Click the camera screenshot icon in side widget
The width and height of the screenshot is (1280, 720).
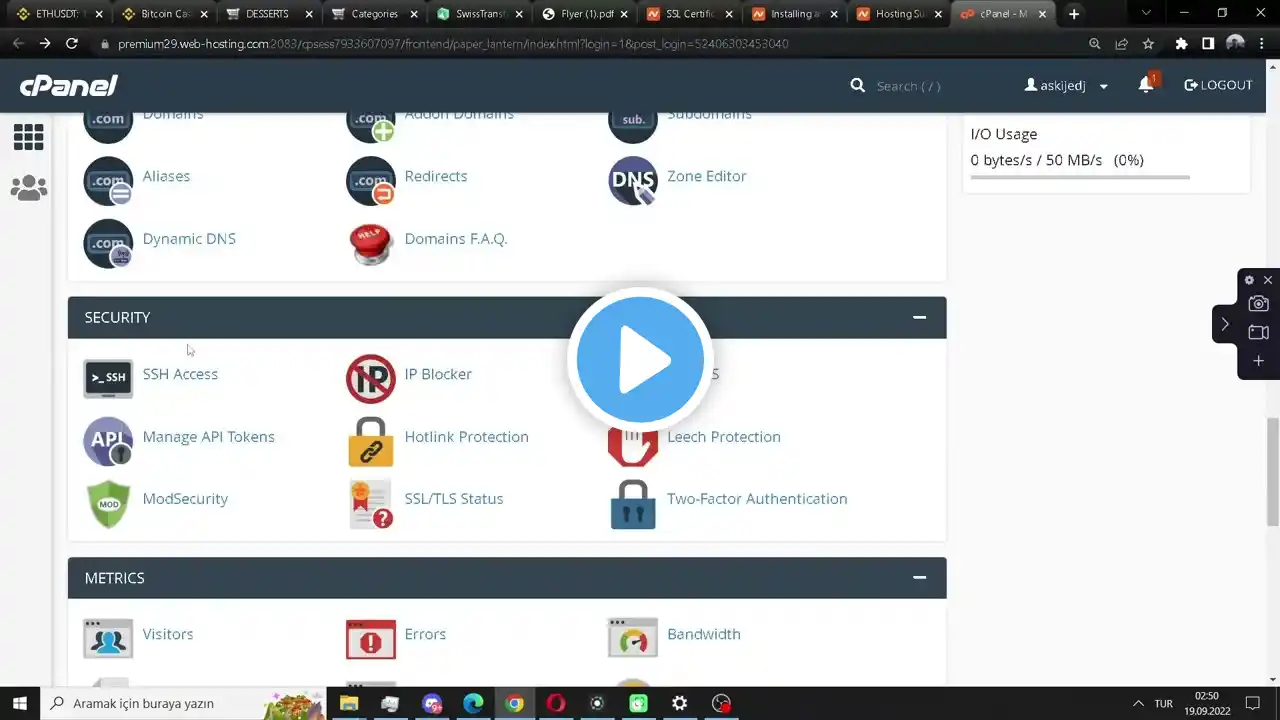(x=1258, y=304)
